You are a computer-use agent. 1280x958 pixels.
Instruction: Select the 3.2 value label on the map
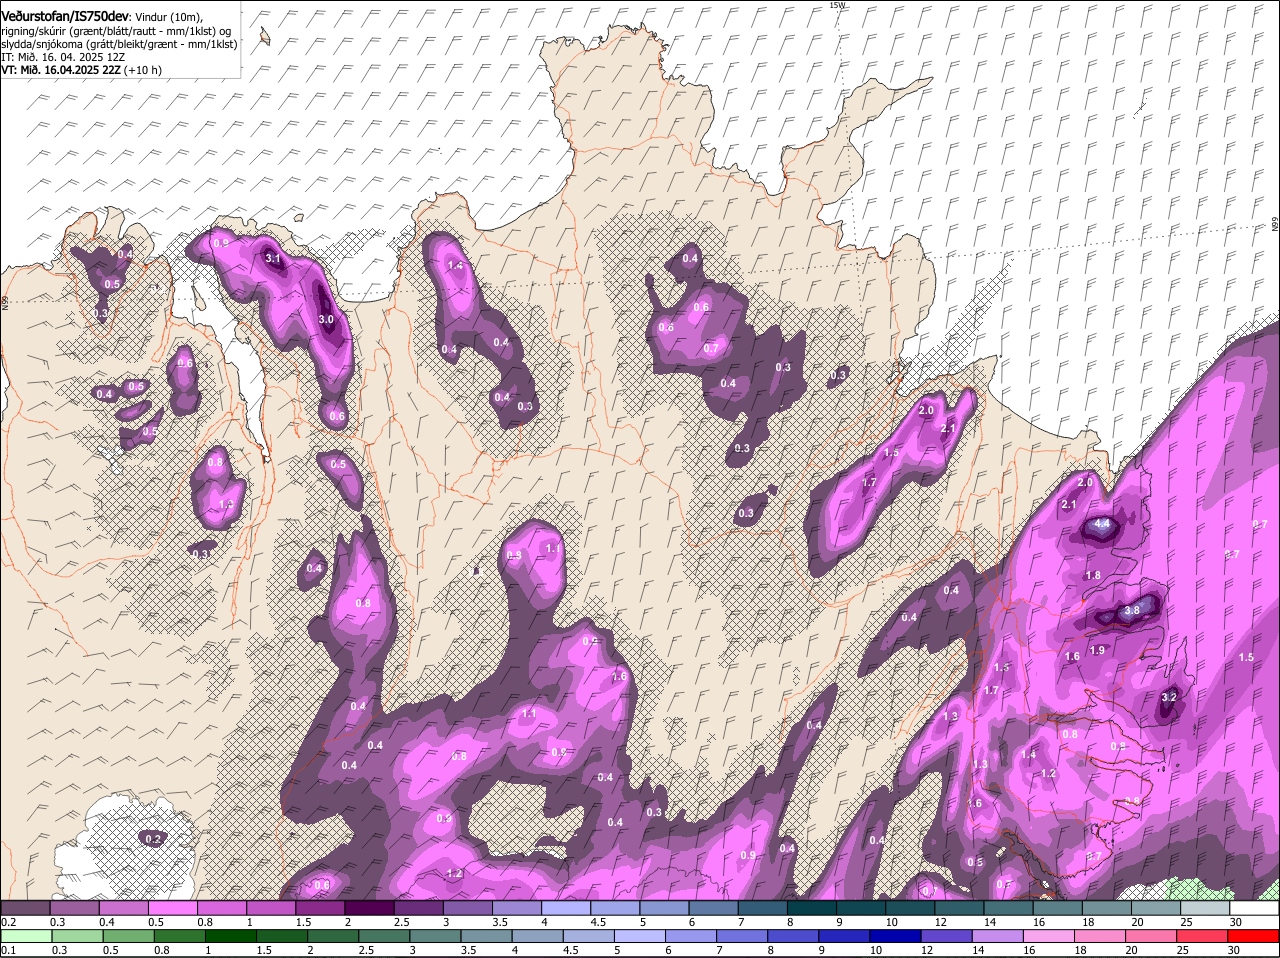pos(1169,697)
